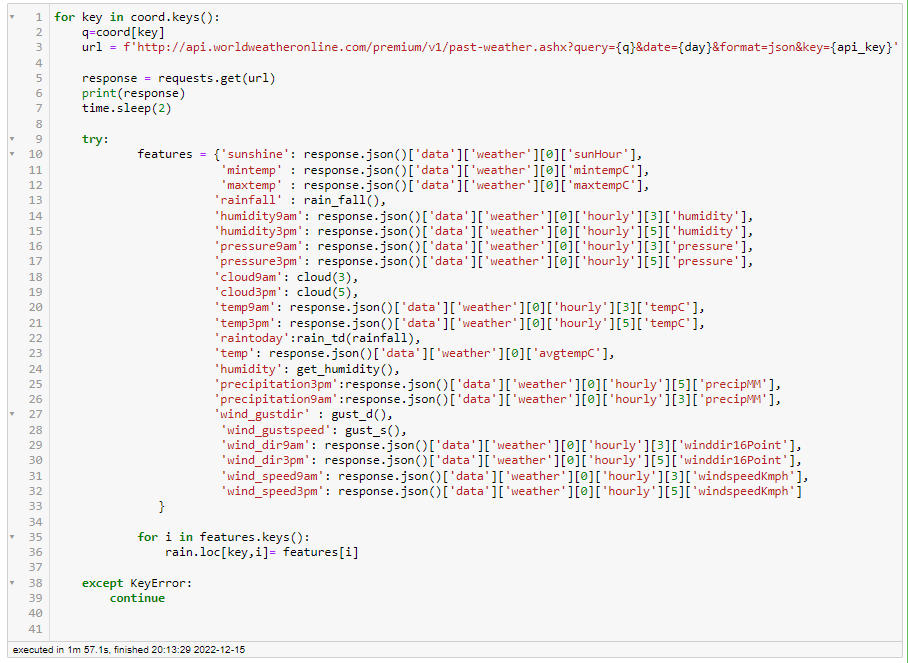Fold the features dictionary arrow at line 10
909x663 pixels.
(x=12, y=154)
